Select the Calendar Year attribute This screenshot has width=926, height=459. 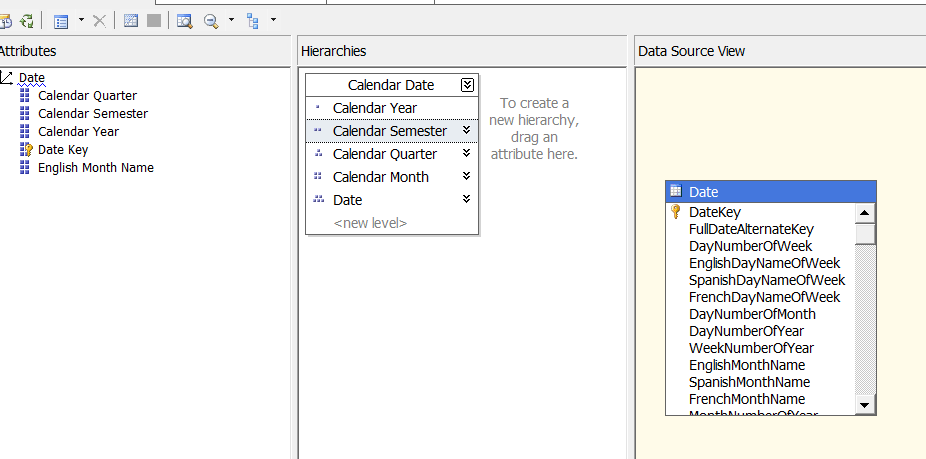click(x=79, y=132)
